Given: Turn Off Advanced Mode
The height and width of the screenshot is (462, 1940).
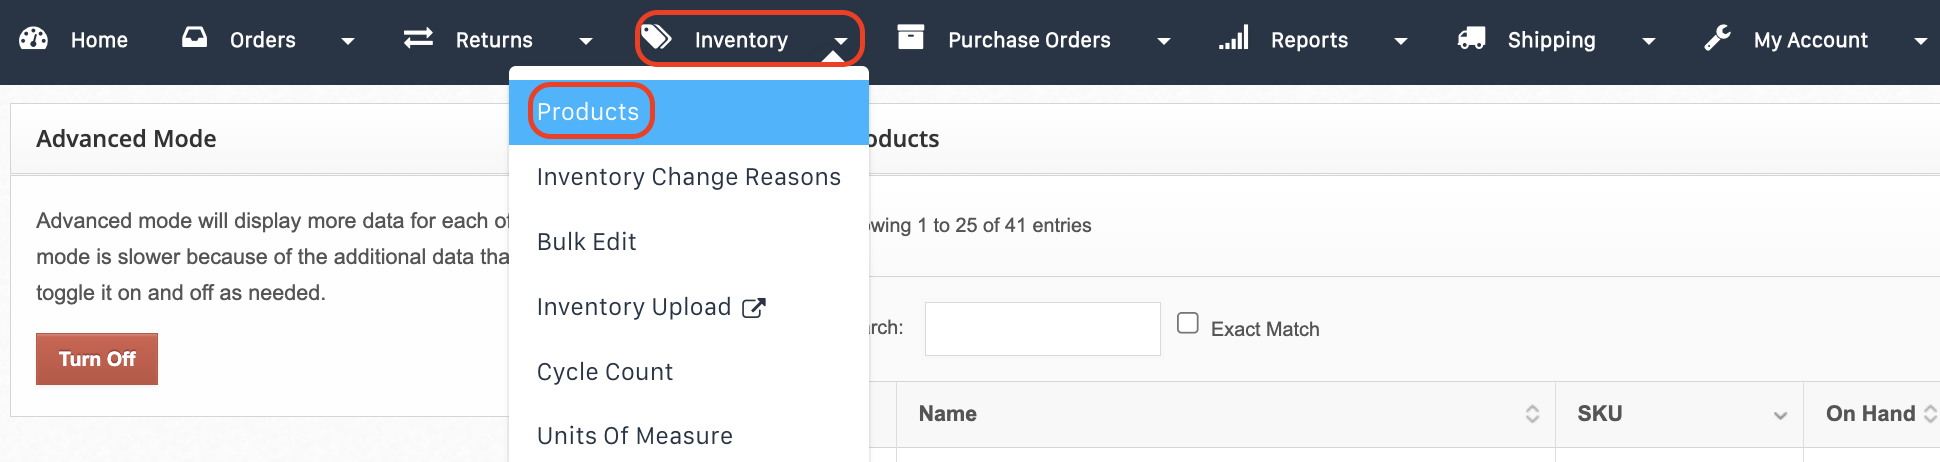Looking at the screenshot, I should [97, 359].
